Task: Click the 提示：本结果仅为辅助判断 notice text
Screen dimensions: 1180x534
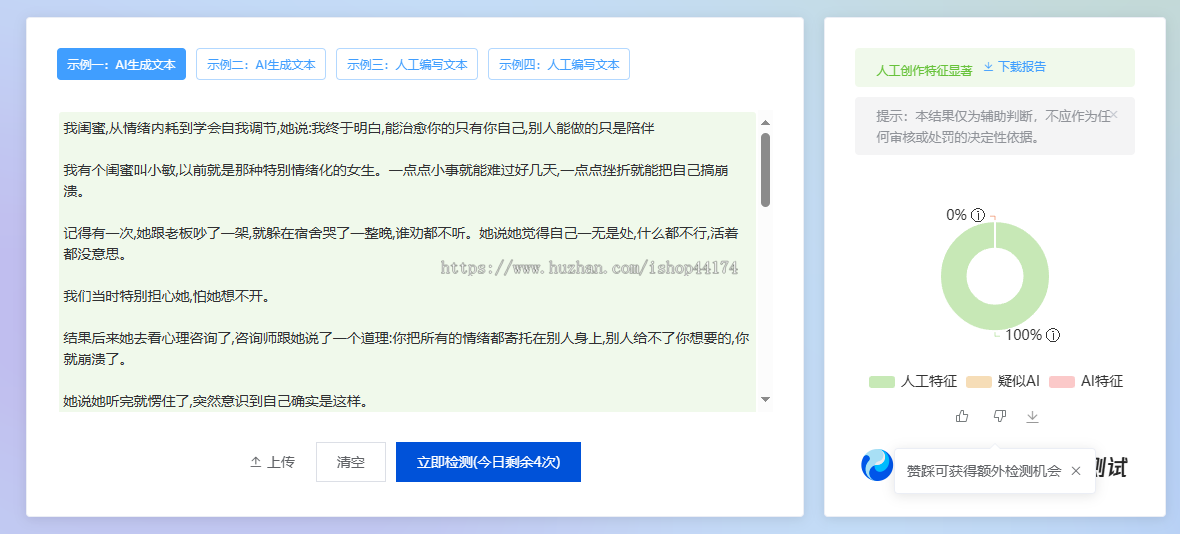Action: pyautogui.click(x=993, y=126)
